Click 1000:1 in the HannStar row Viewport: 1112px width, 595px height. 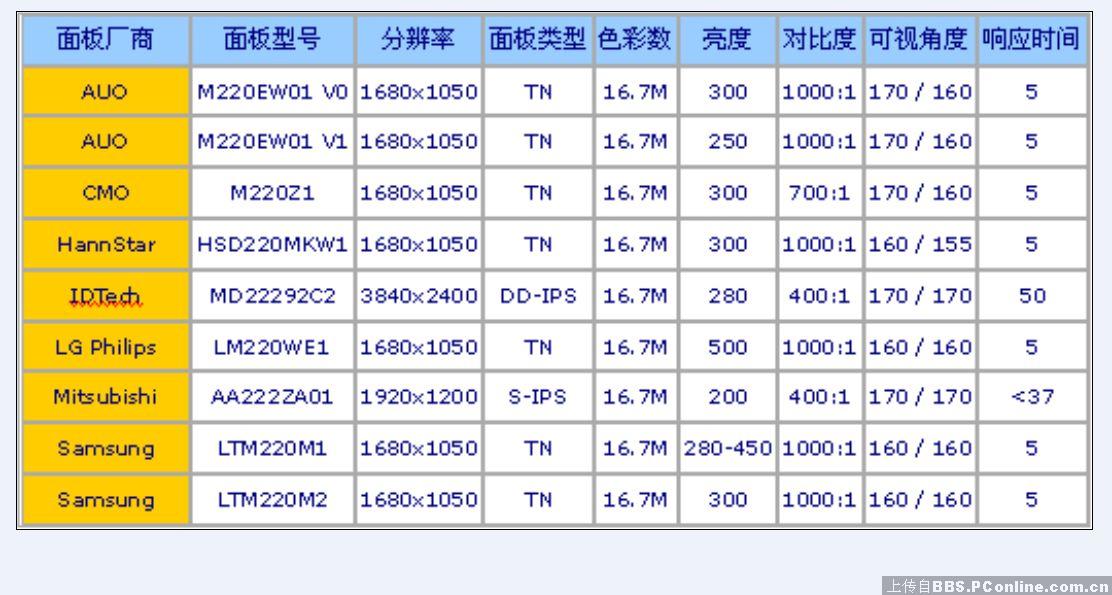(x=820, y=245)
